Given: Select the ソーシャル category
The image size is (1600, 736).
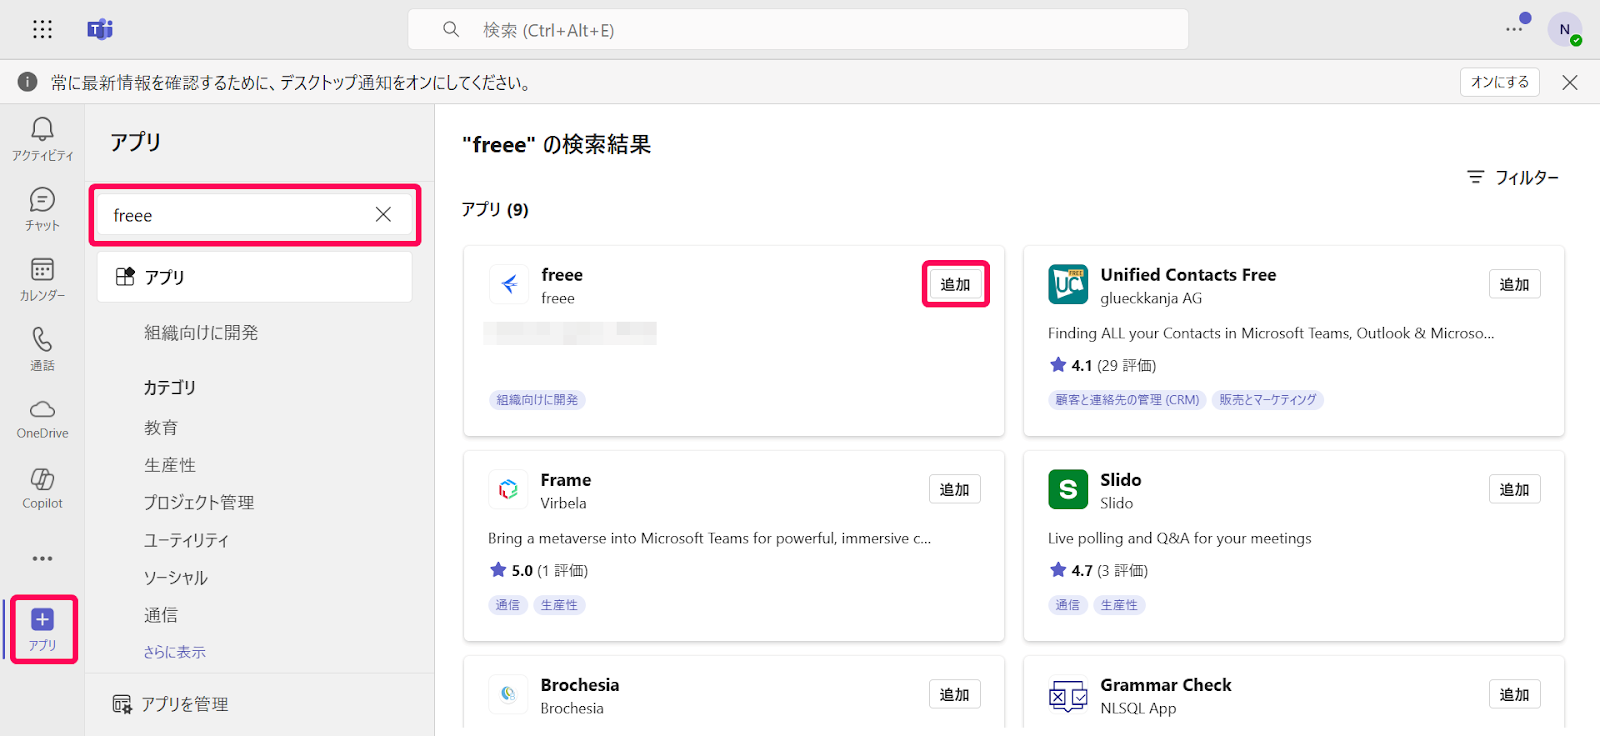Looking at the screenshot, I should point(175,578).
